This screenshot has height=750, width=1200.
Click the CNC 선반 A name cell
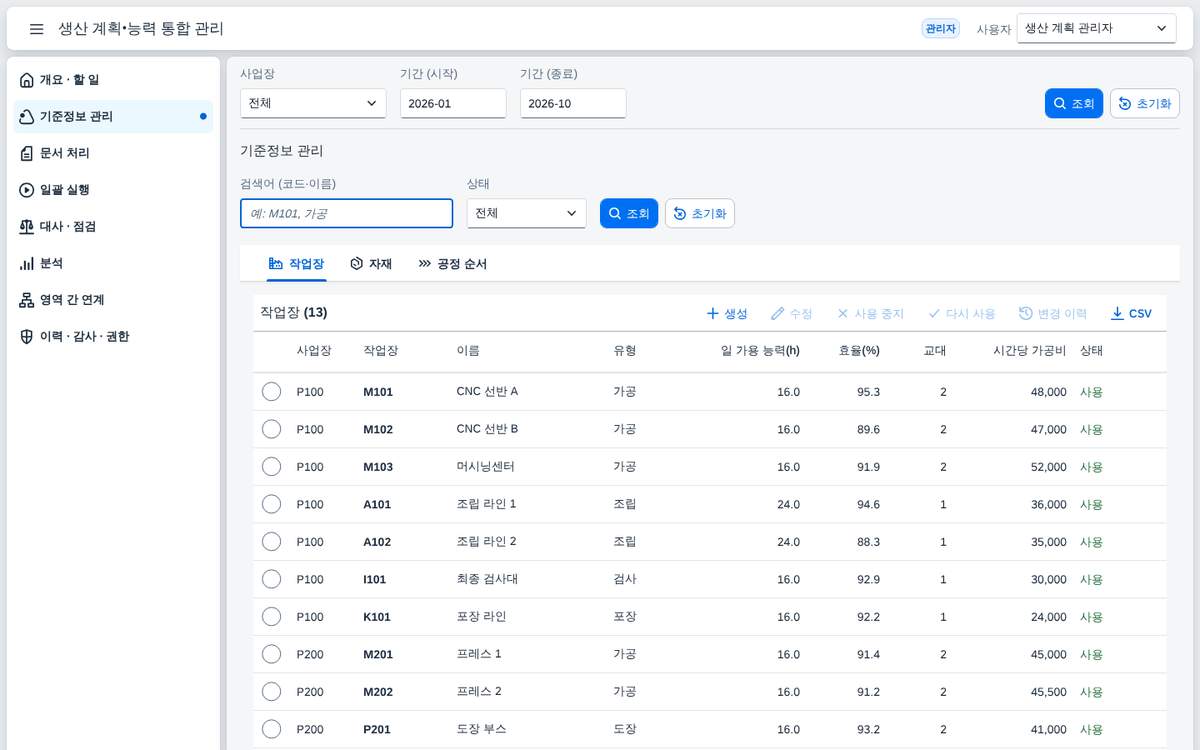tap(487, 392)
